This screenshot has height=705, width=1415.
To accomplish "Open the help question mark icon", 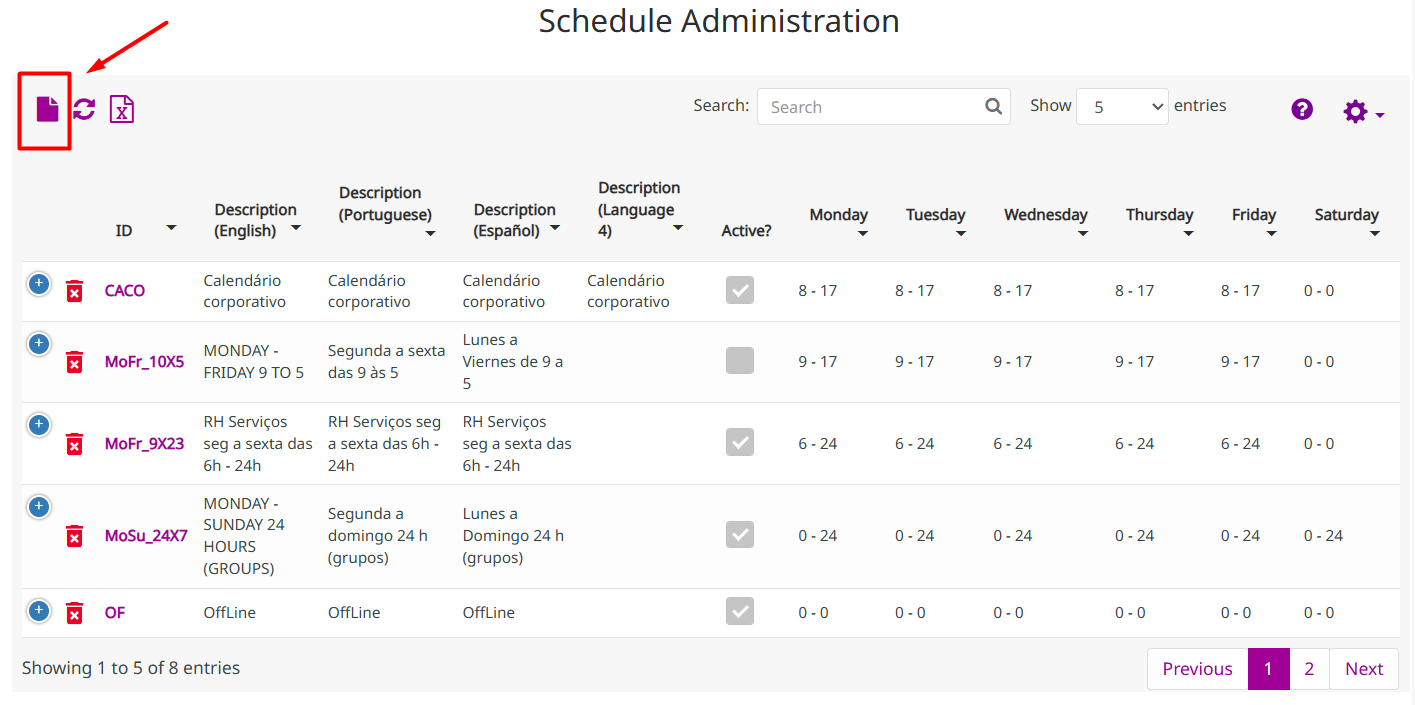I will [x=1302, y=109].
